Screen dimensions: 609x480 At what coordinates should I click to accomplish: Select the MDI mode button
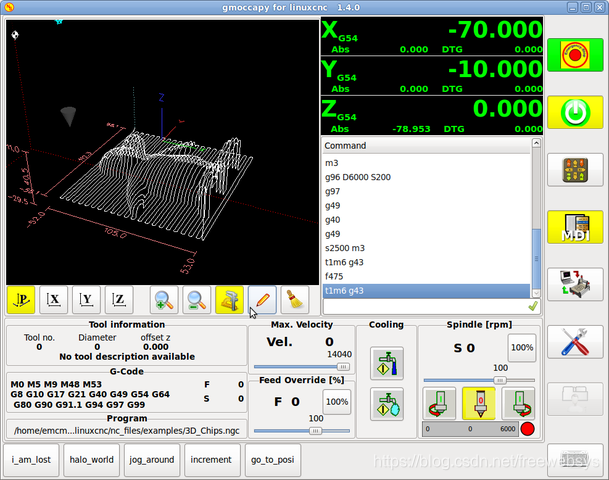[x=575, y=227]
